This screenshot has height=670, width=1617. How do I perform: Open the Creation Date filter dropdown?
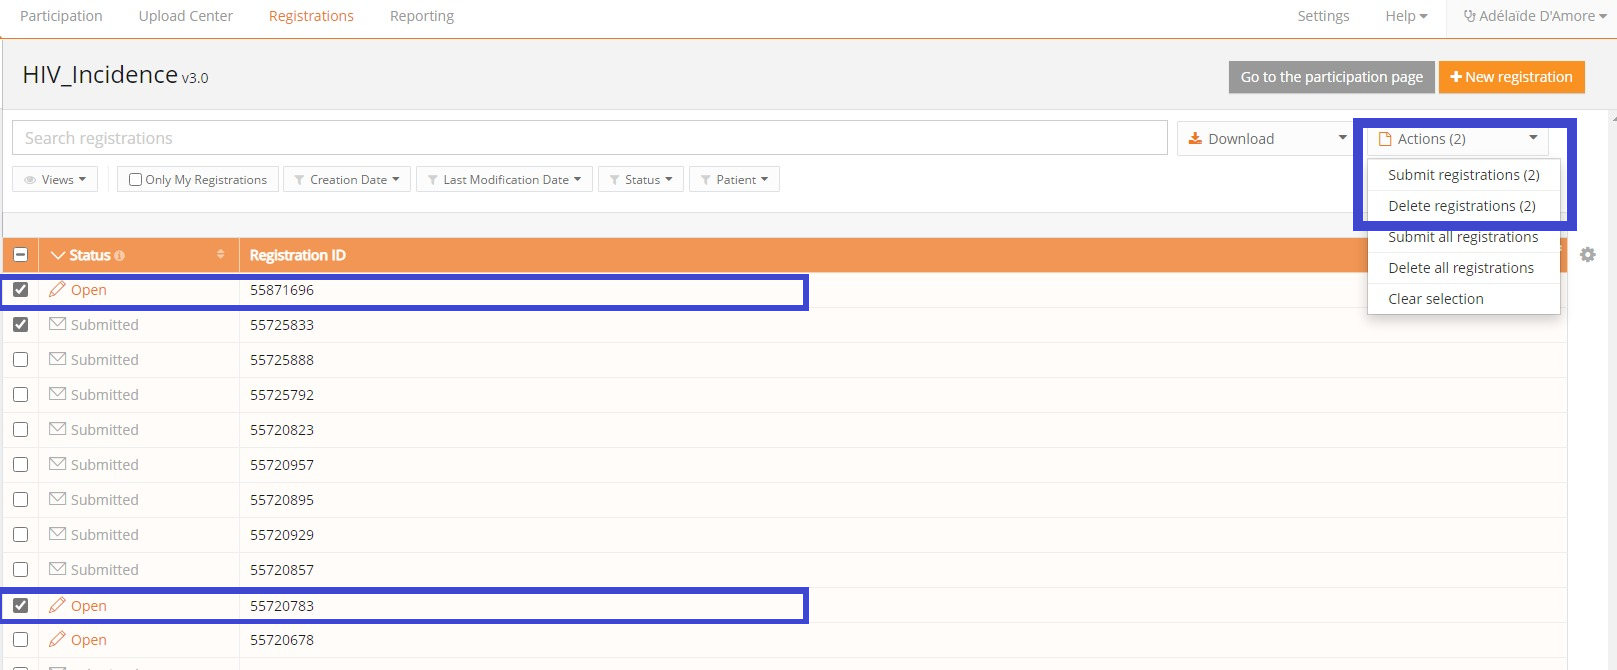click(347, 180)
